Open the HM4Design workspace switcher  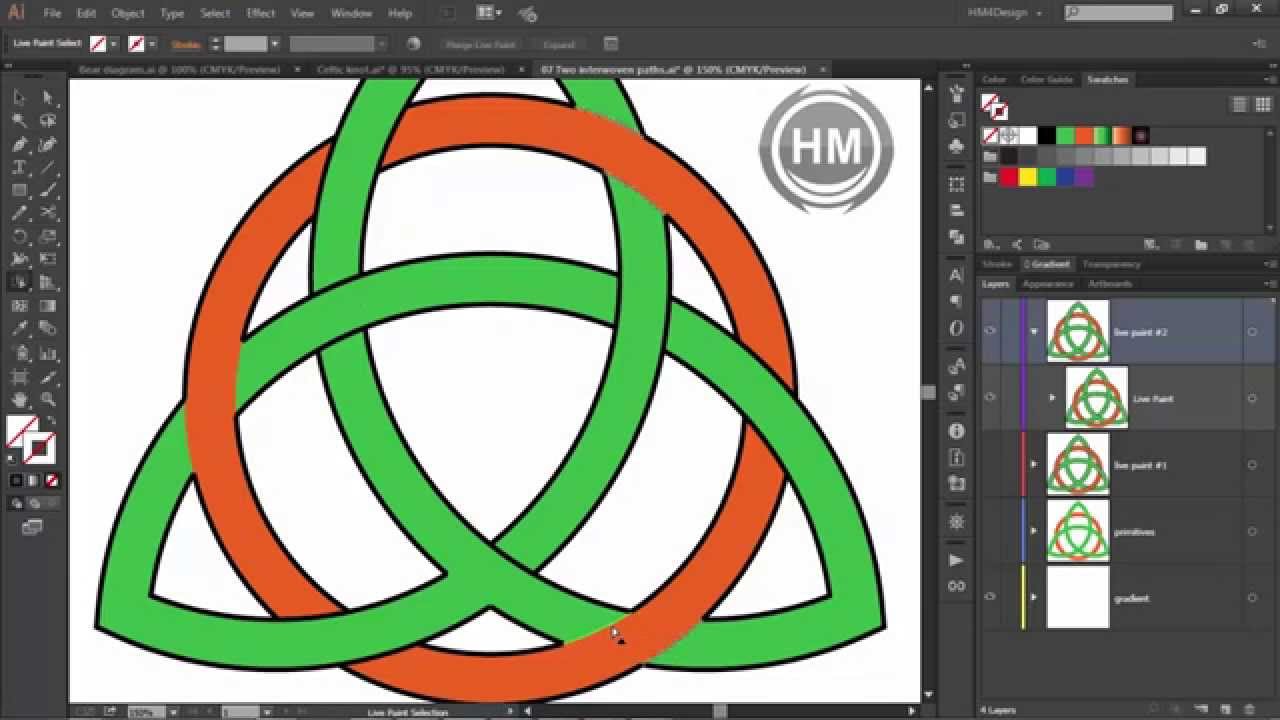1005,13
